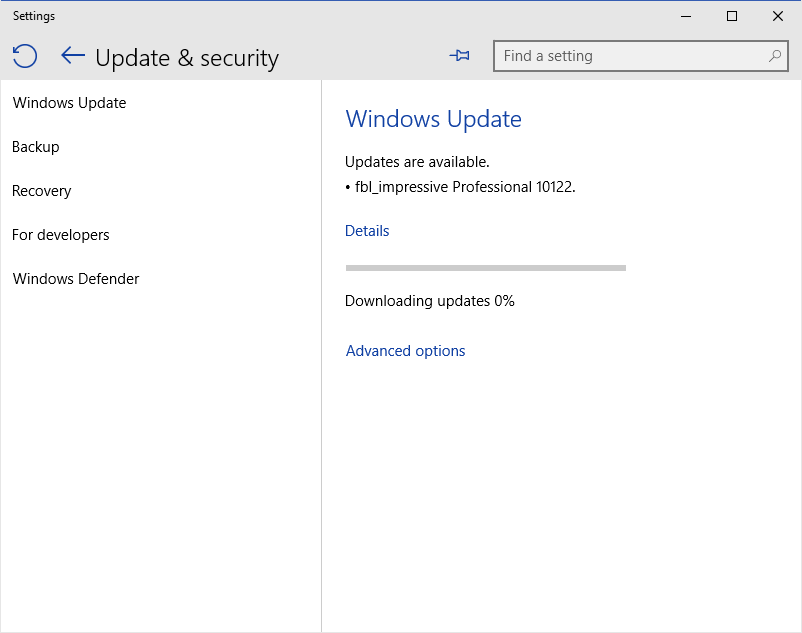Go back using the left arrow
Viewport: 802px width, 633px height.
click(72, 56)
